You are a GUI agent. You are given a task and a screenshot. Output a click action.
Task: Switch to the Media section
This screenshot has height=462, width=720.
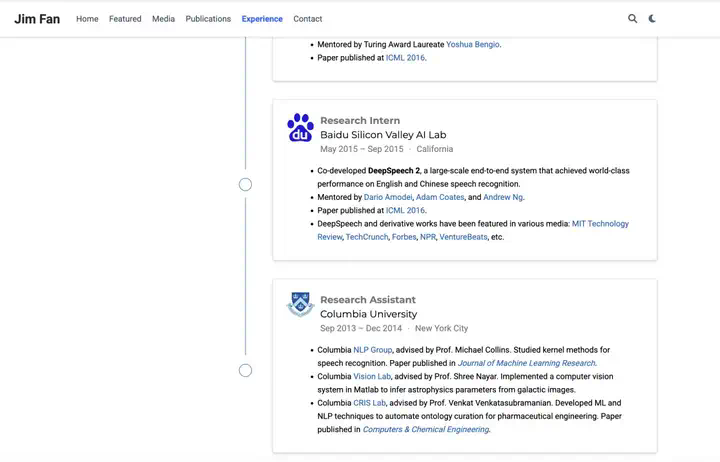pyautogui.click(x=163, y=19)
